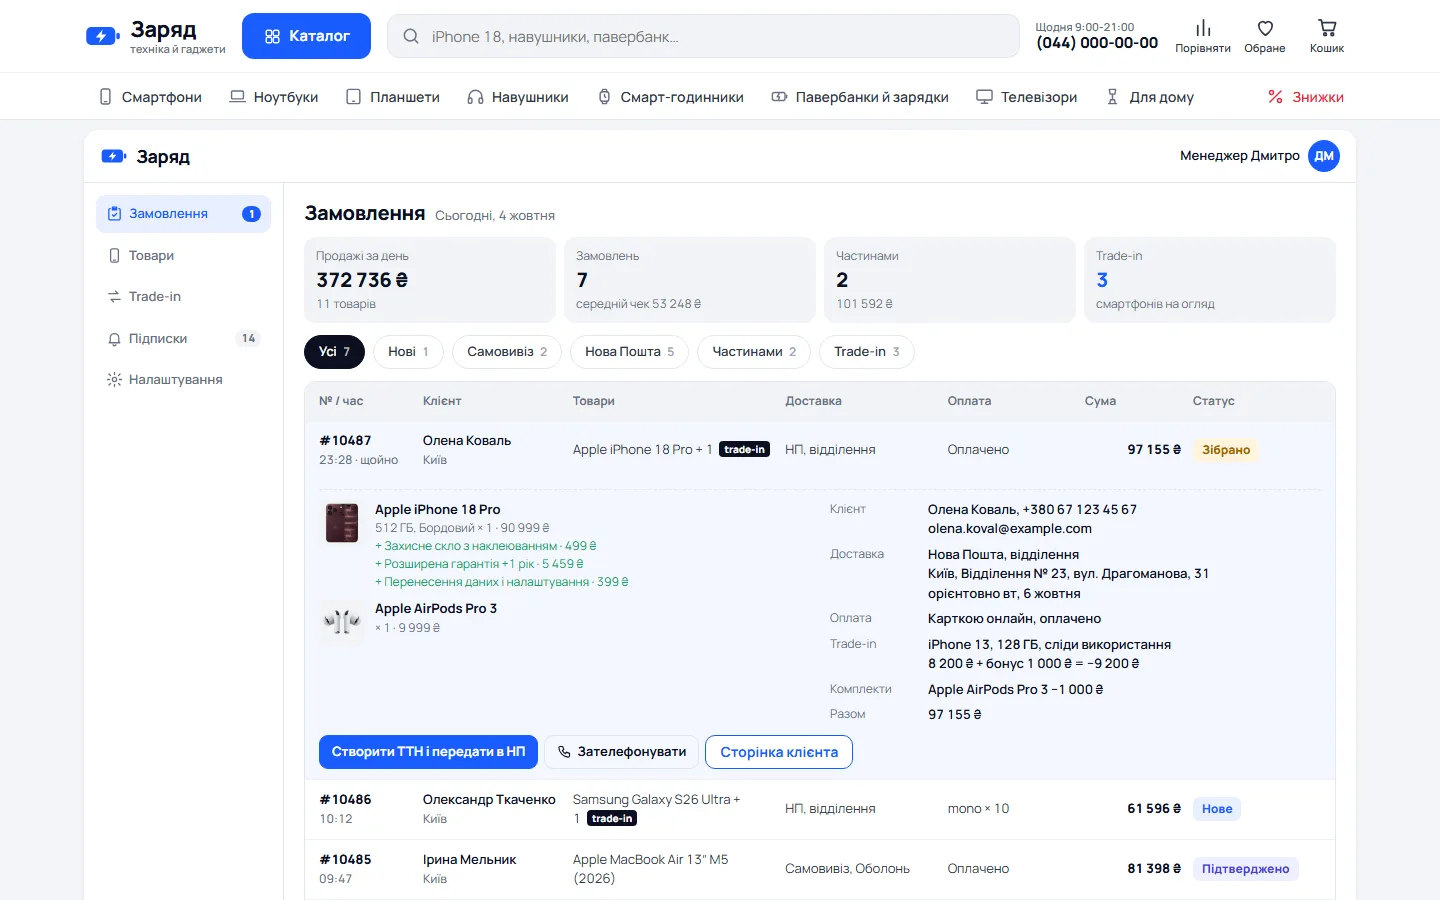Open the Для дому category

tap(1149, 97)
